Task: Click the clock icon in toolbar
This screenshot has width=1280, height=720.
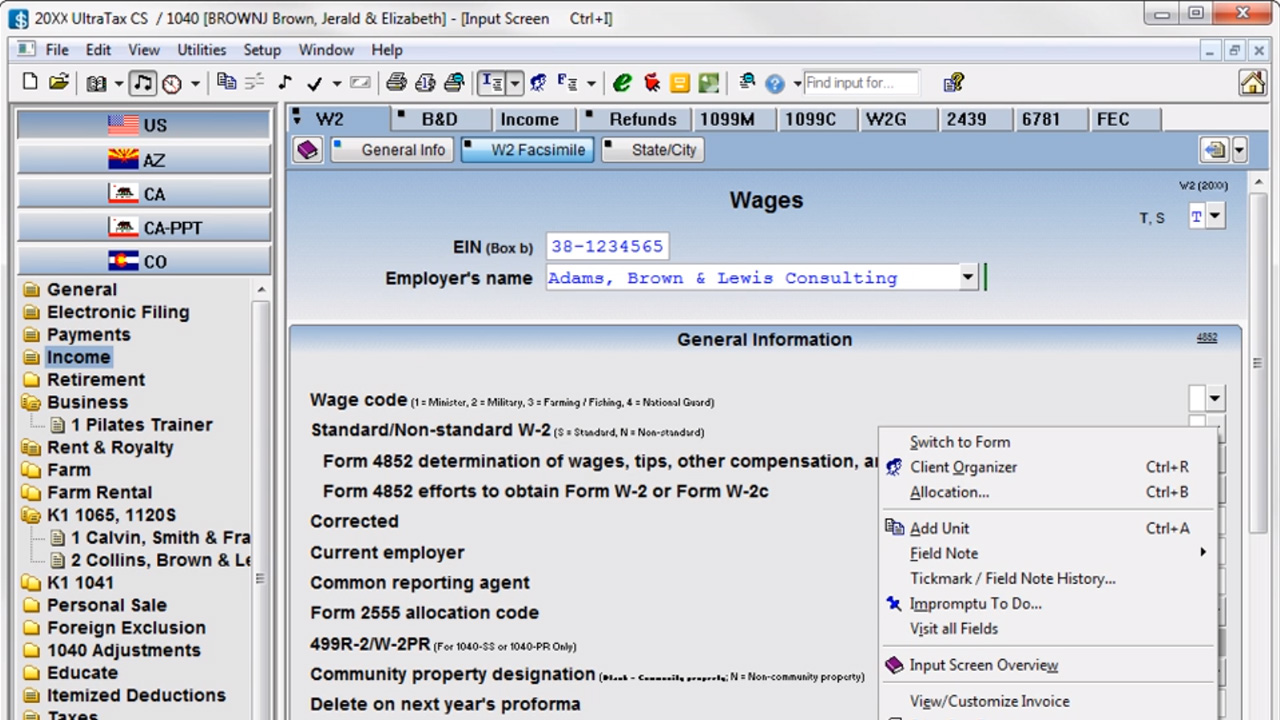Action: pos(172,84)
